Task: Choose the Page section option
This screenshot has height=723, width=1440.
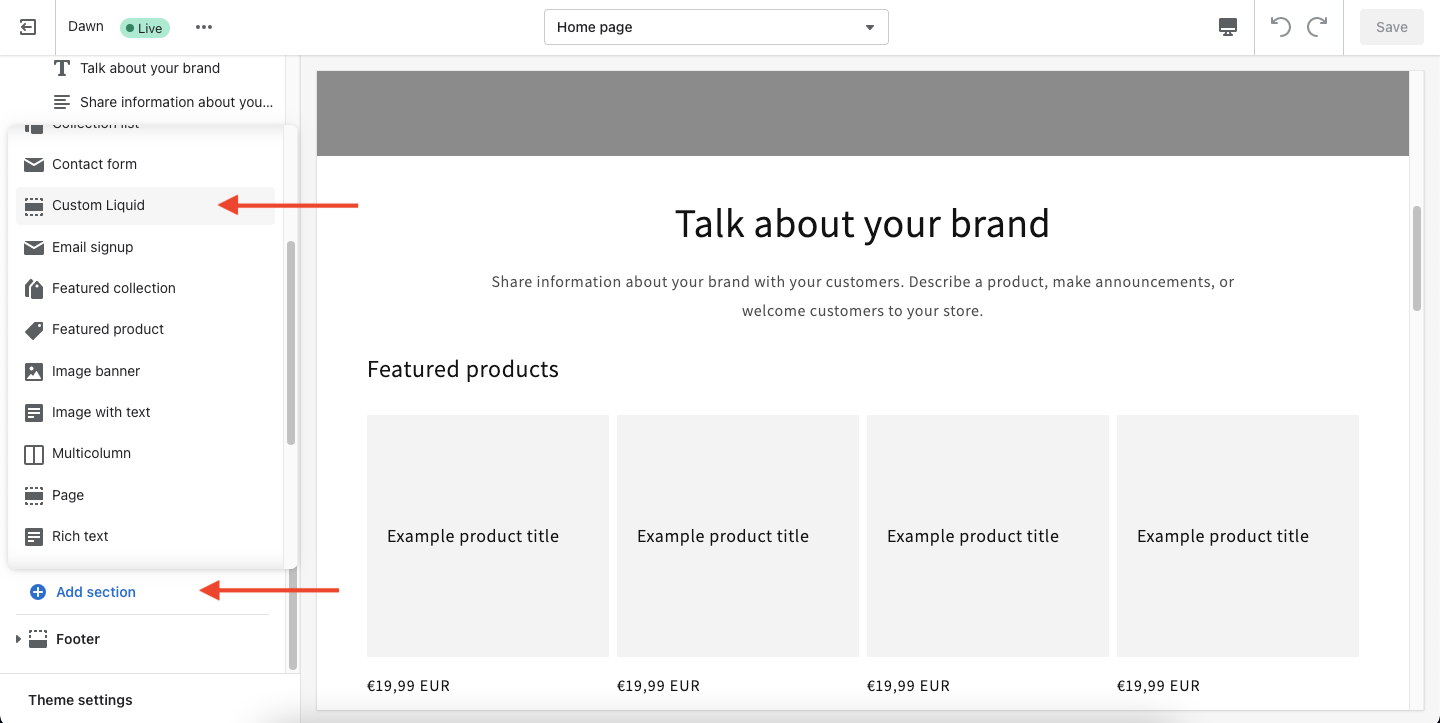Action: pyautogui.click(x=146, y=495)
